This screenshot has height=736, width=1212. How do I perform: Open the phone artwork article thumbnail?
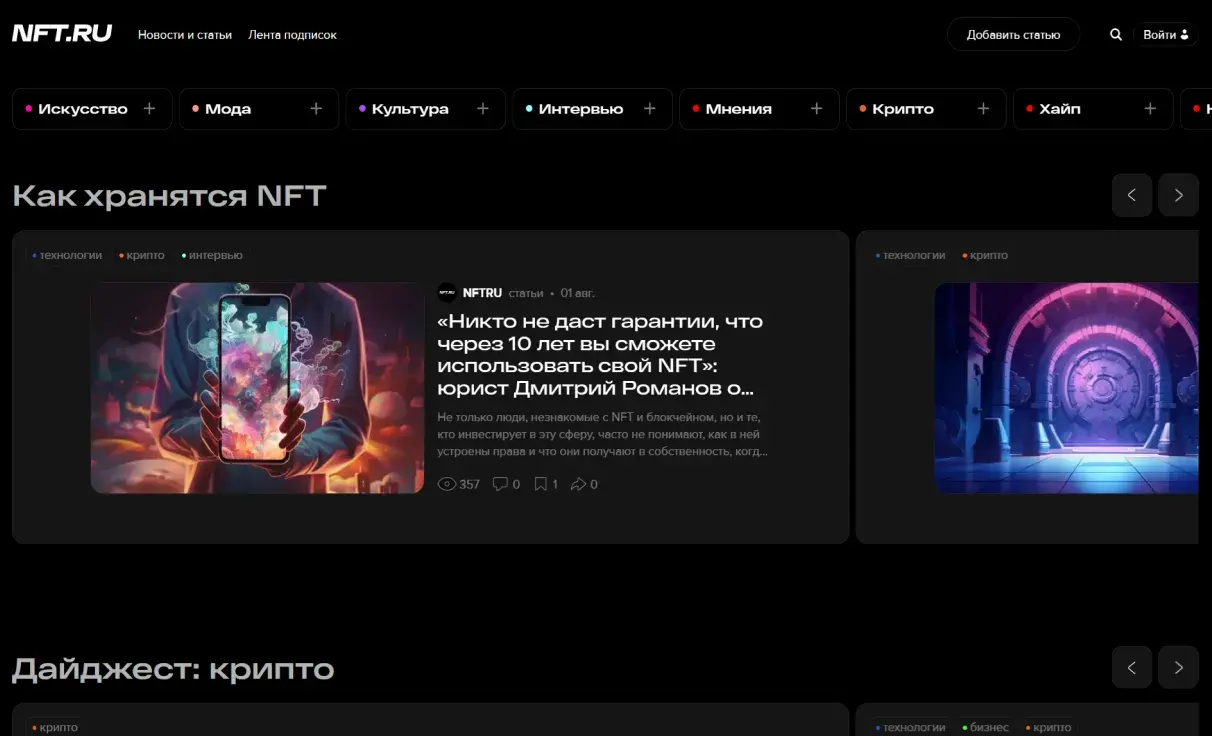point(257,388)
